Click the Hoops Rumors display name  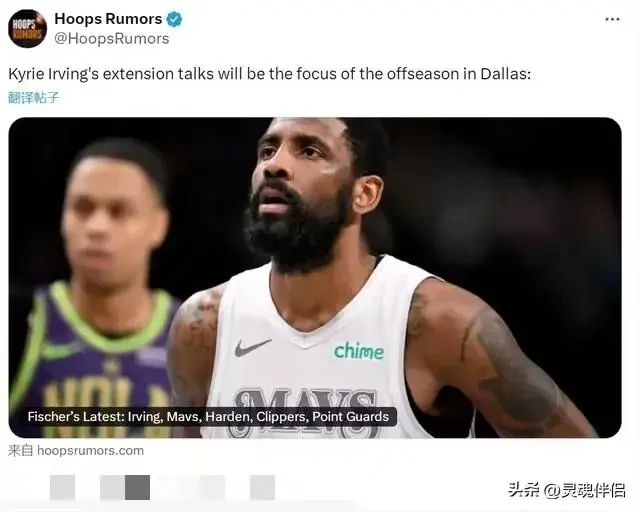click(108, 19)
